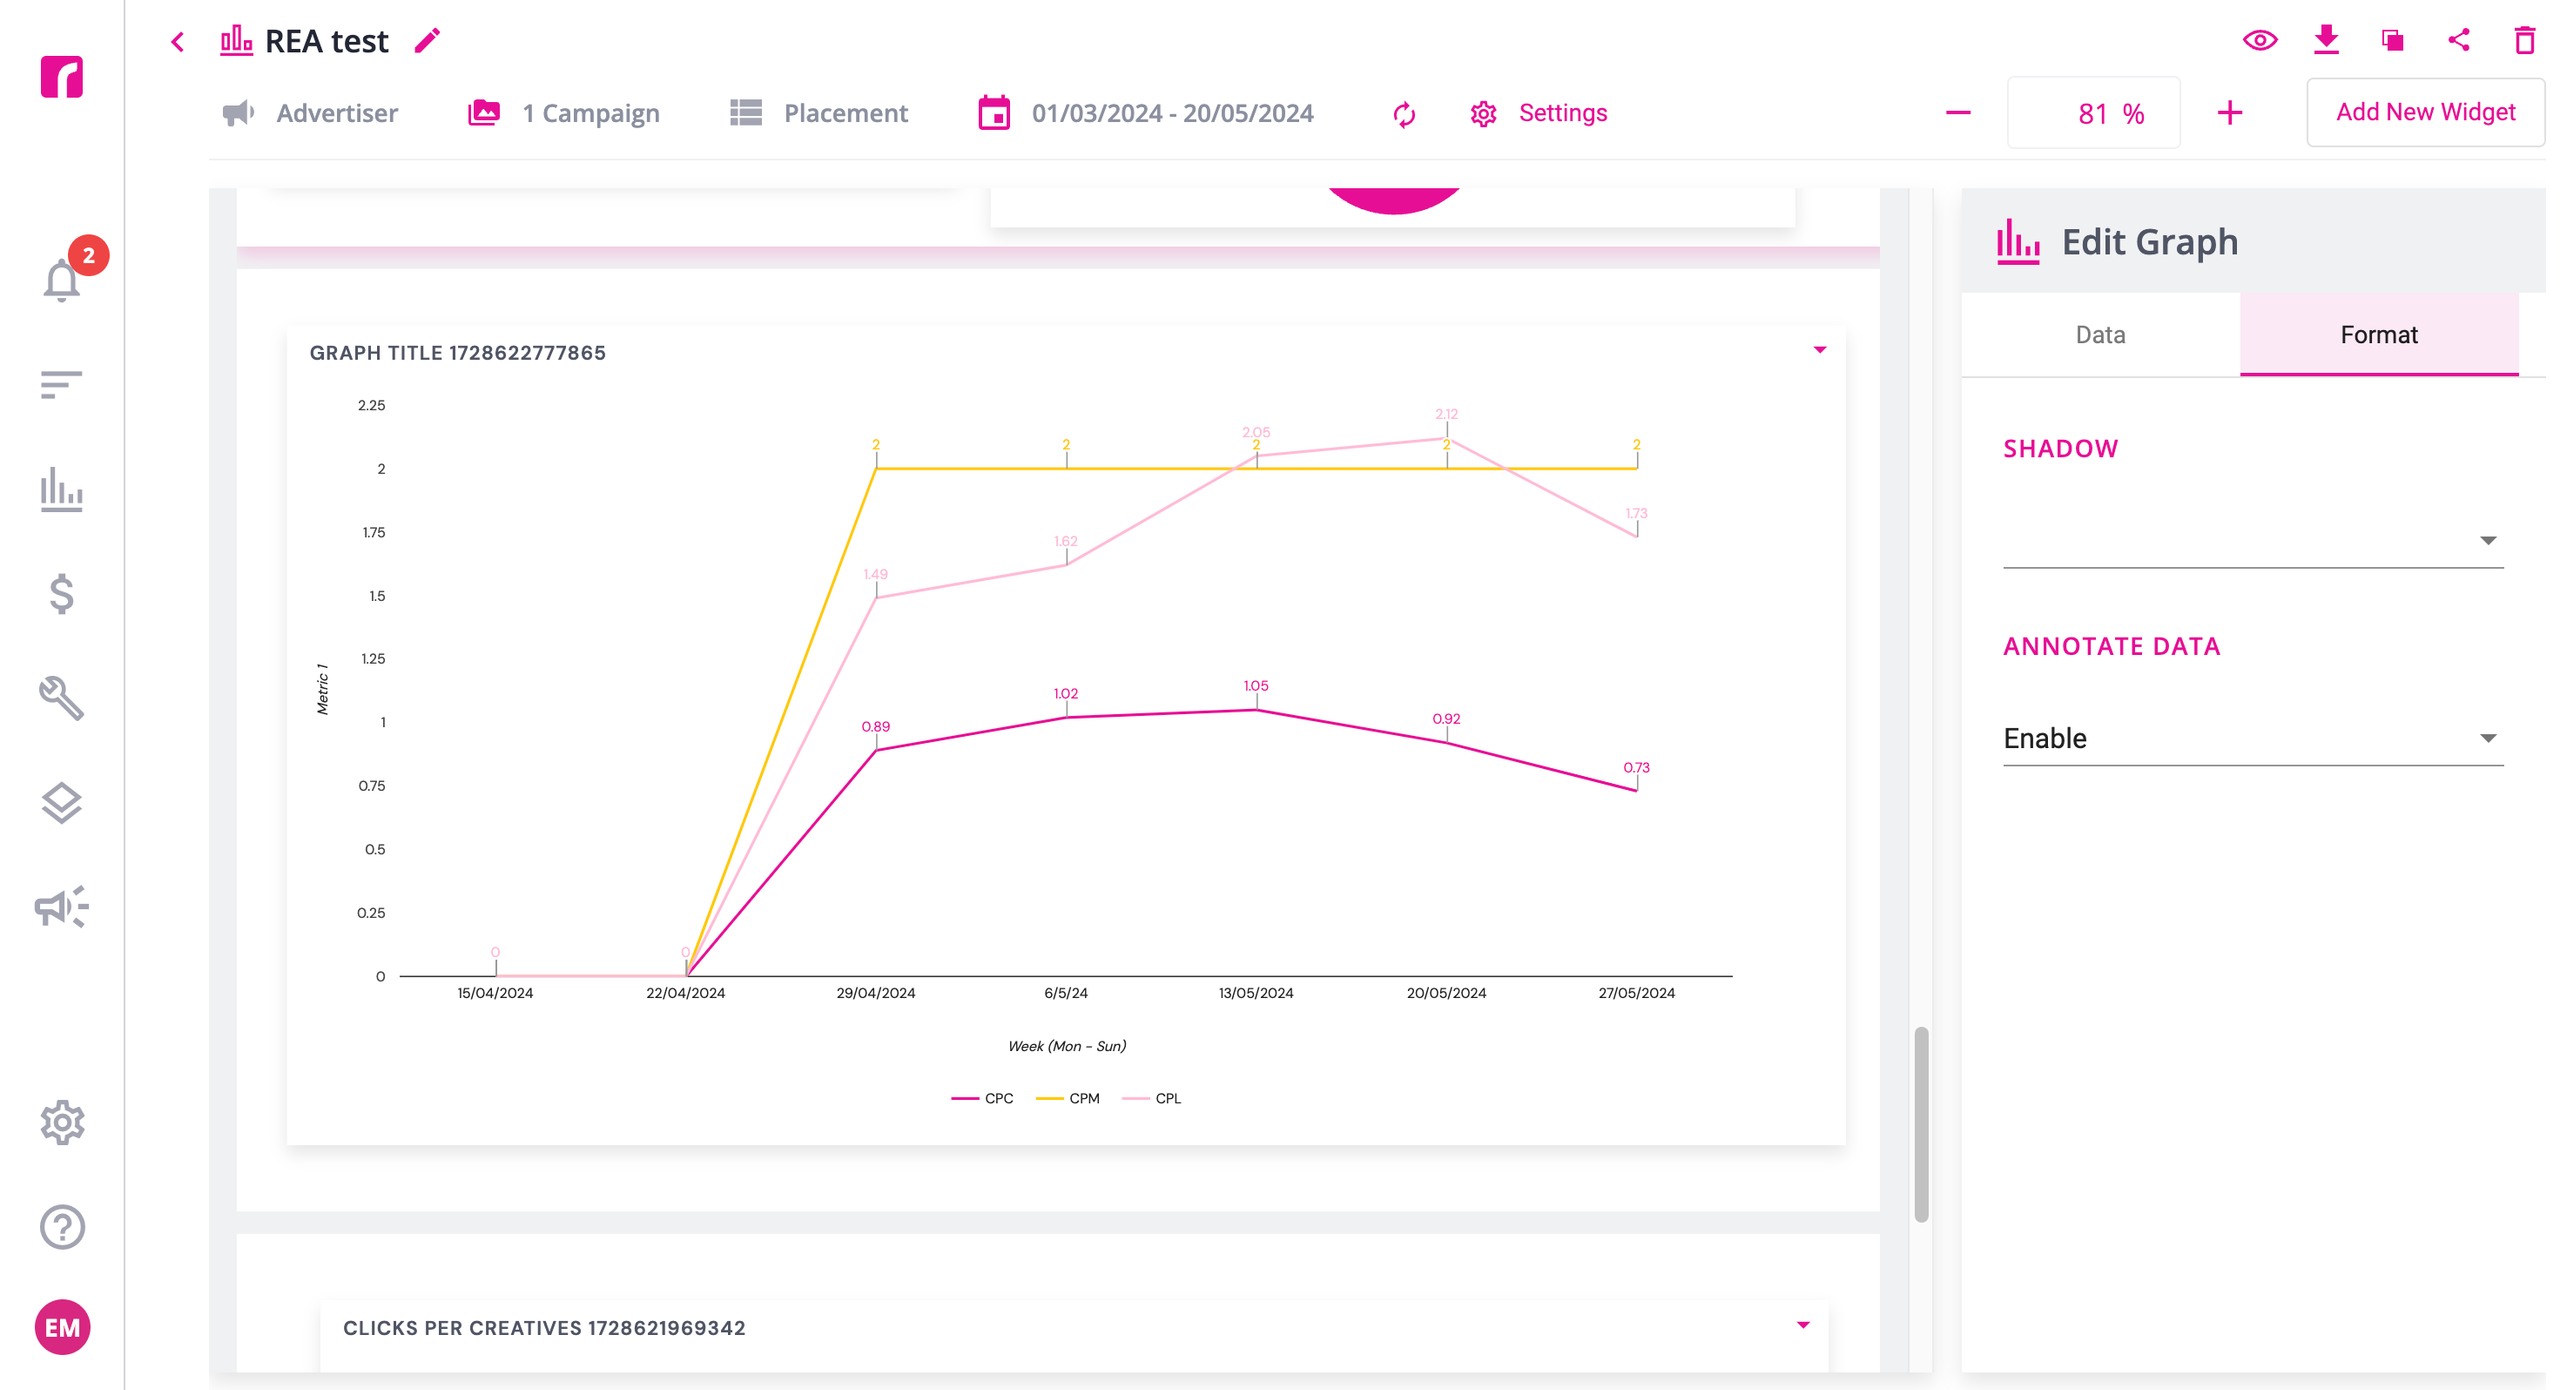The image size is (2560, 1390).
Task: Open the notifications bell
Action: [x=62, y=280]
